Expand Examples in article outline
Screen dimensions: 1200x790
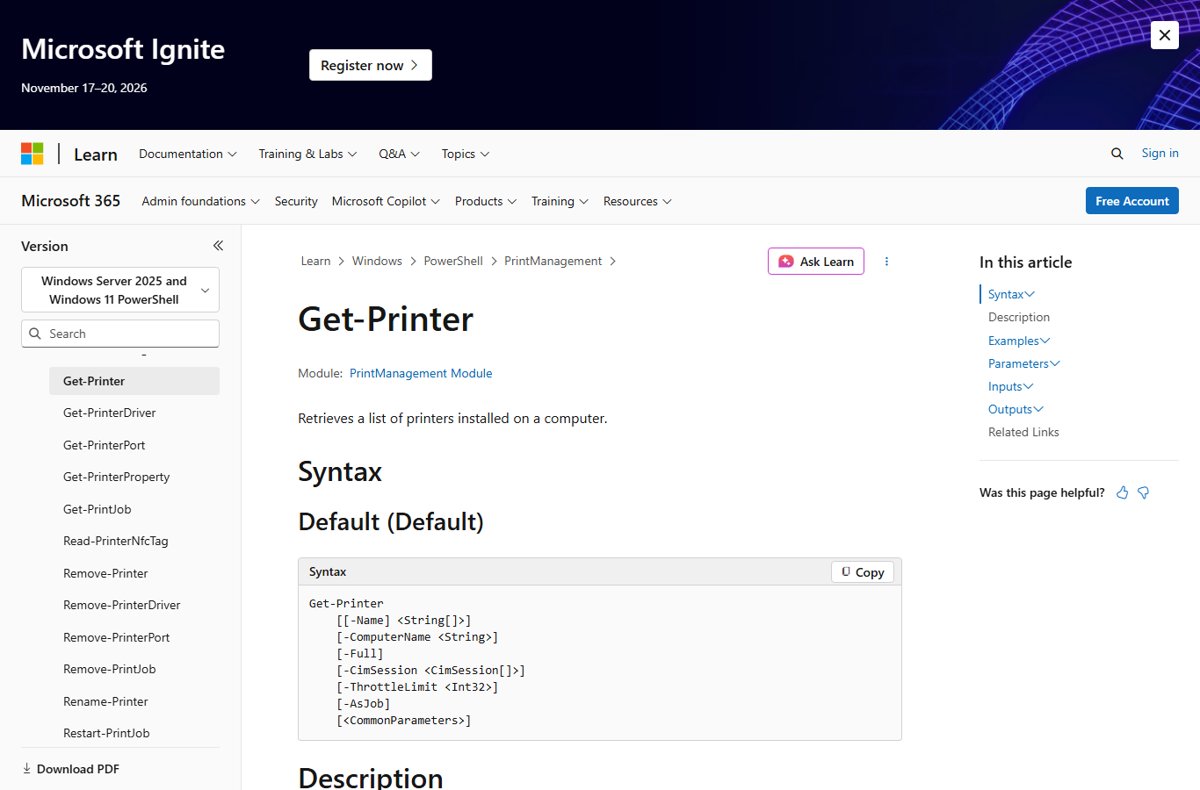[x=1019, y=340]
